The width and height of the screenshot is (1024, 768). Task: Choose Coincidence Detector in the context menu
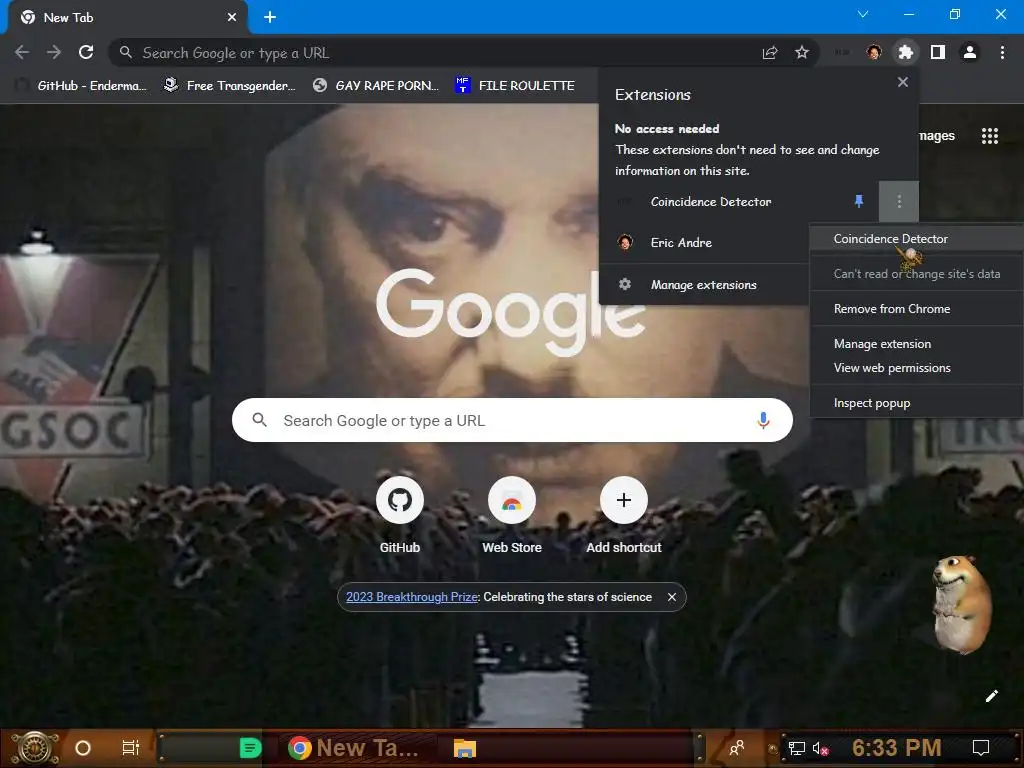(x=916, y=238)
